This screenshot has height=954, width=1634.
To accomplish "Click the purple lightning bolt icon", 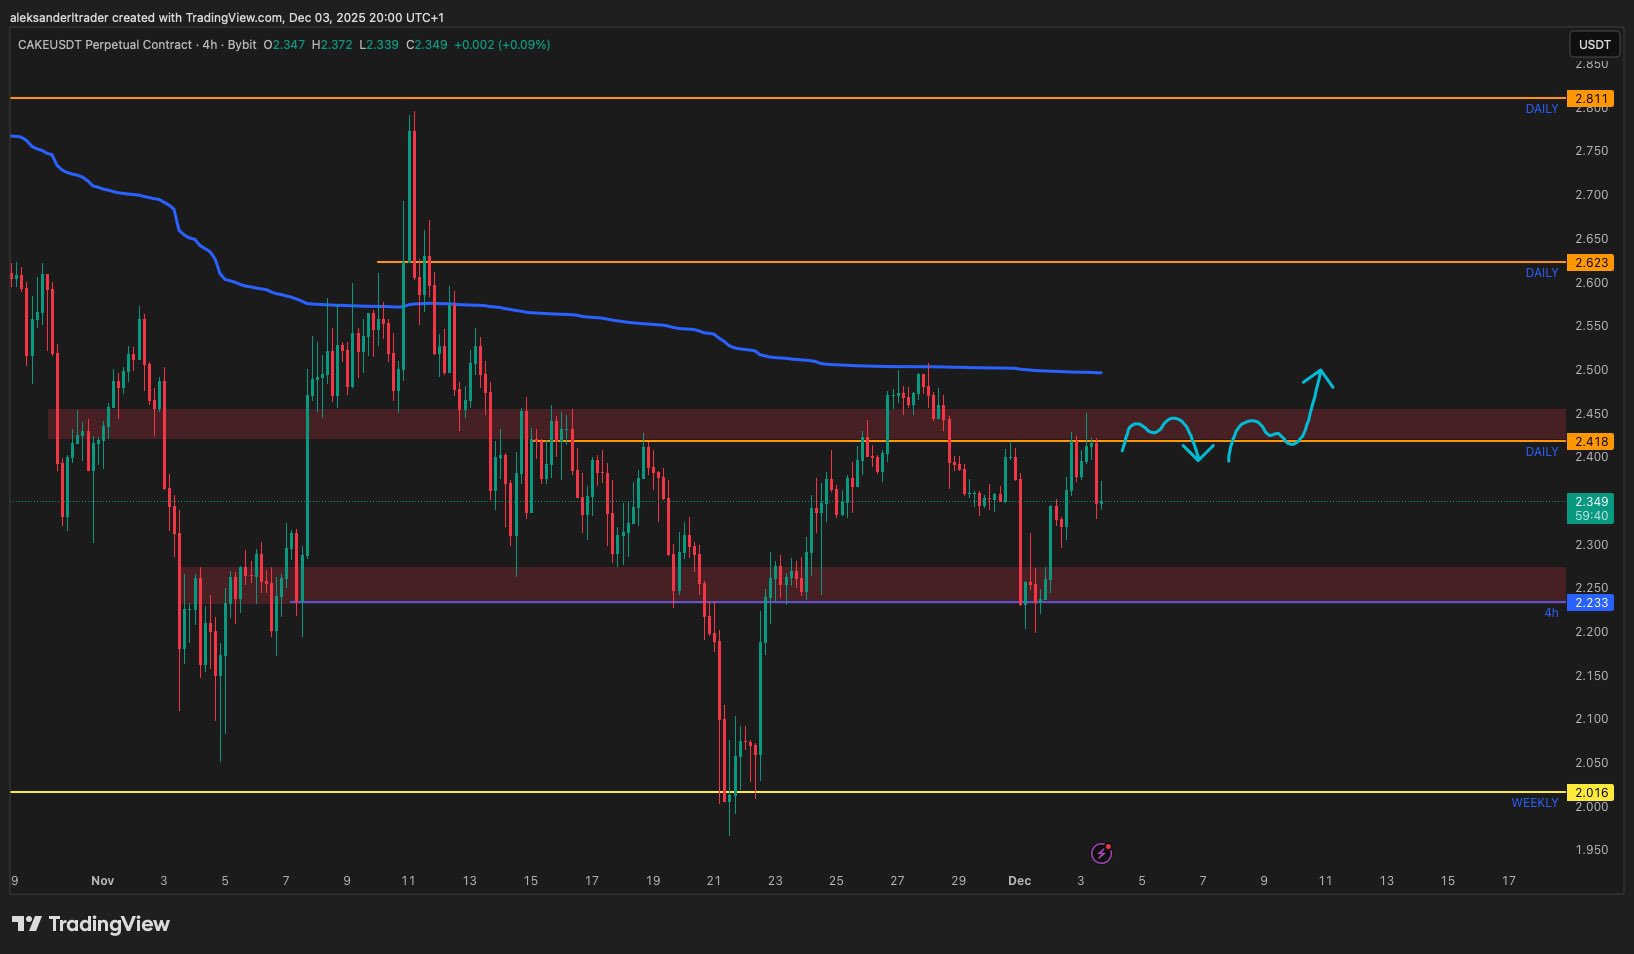I will click(1101, 853).
